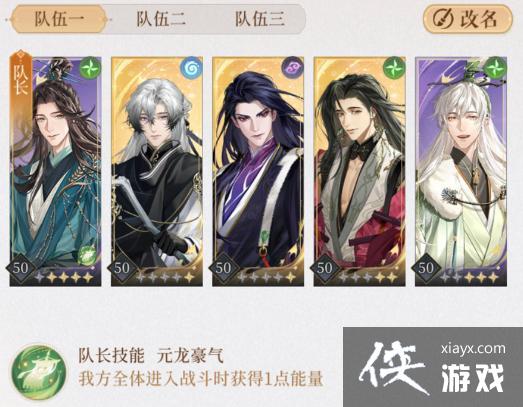Click the level 50 badge on second card

point(121,268)
